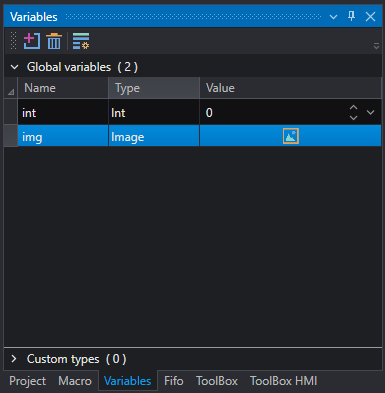Click the Name column header
This screenshot has width=385, height=393.
(x=63, y=88)
